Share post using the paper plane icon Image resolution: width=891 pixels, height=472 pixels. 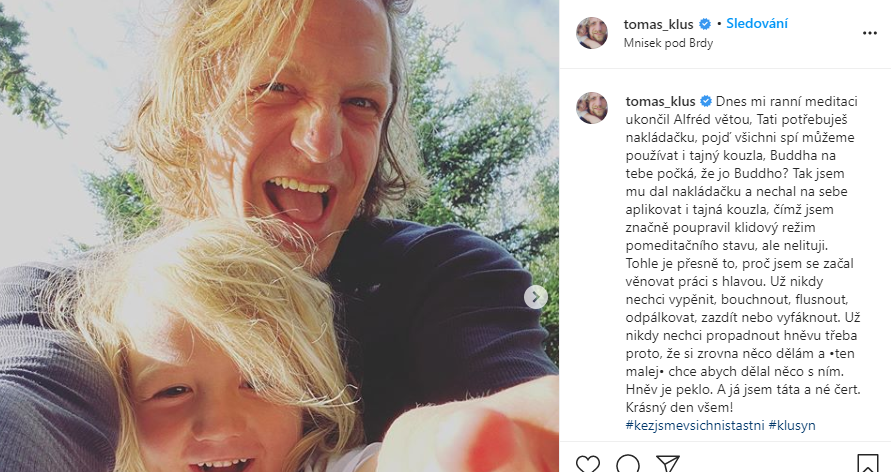667,464
